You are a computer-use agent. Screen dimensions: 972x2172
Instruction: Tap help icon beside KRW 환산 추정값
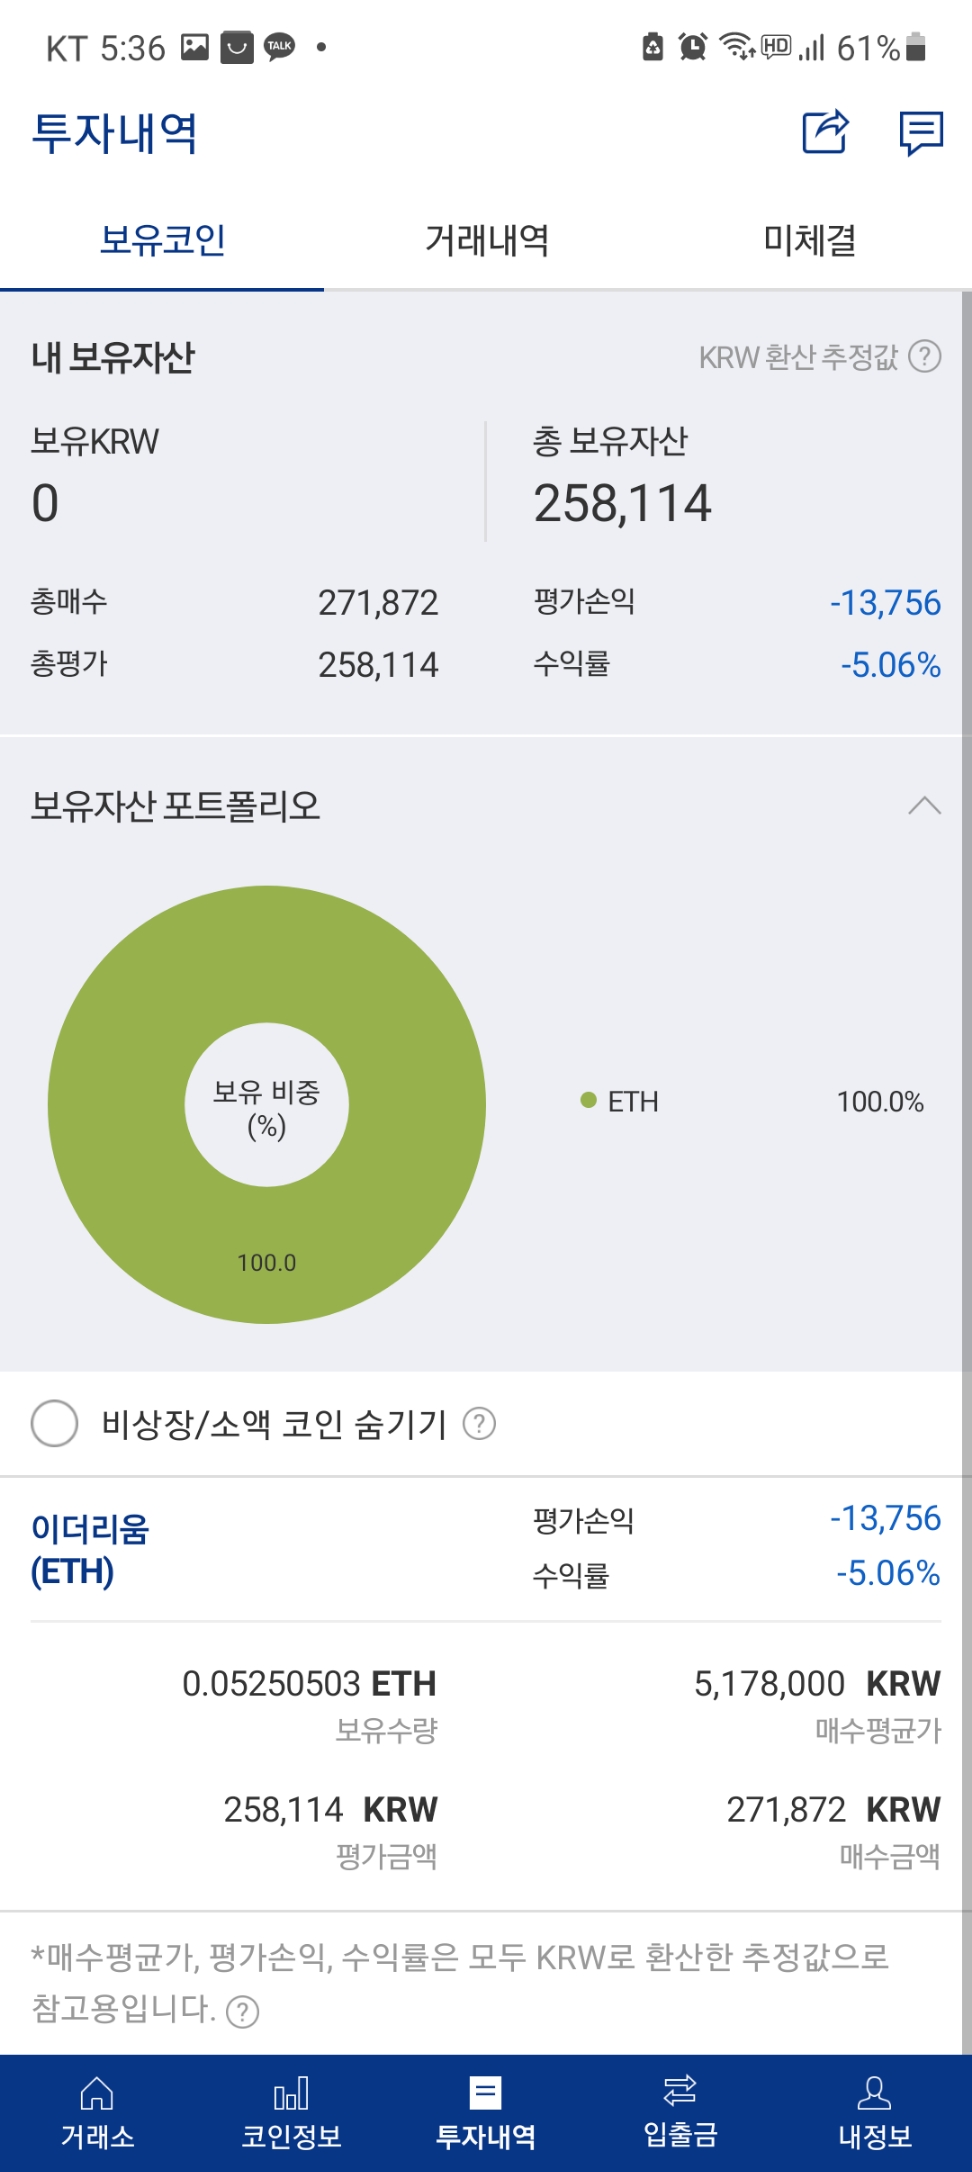coord(926,357)
